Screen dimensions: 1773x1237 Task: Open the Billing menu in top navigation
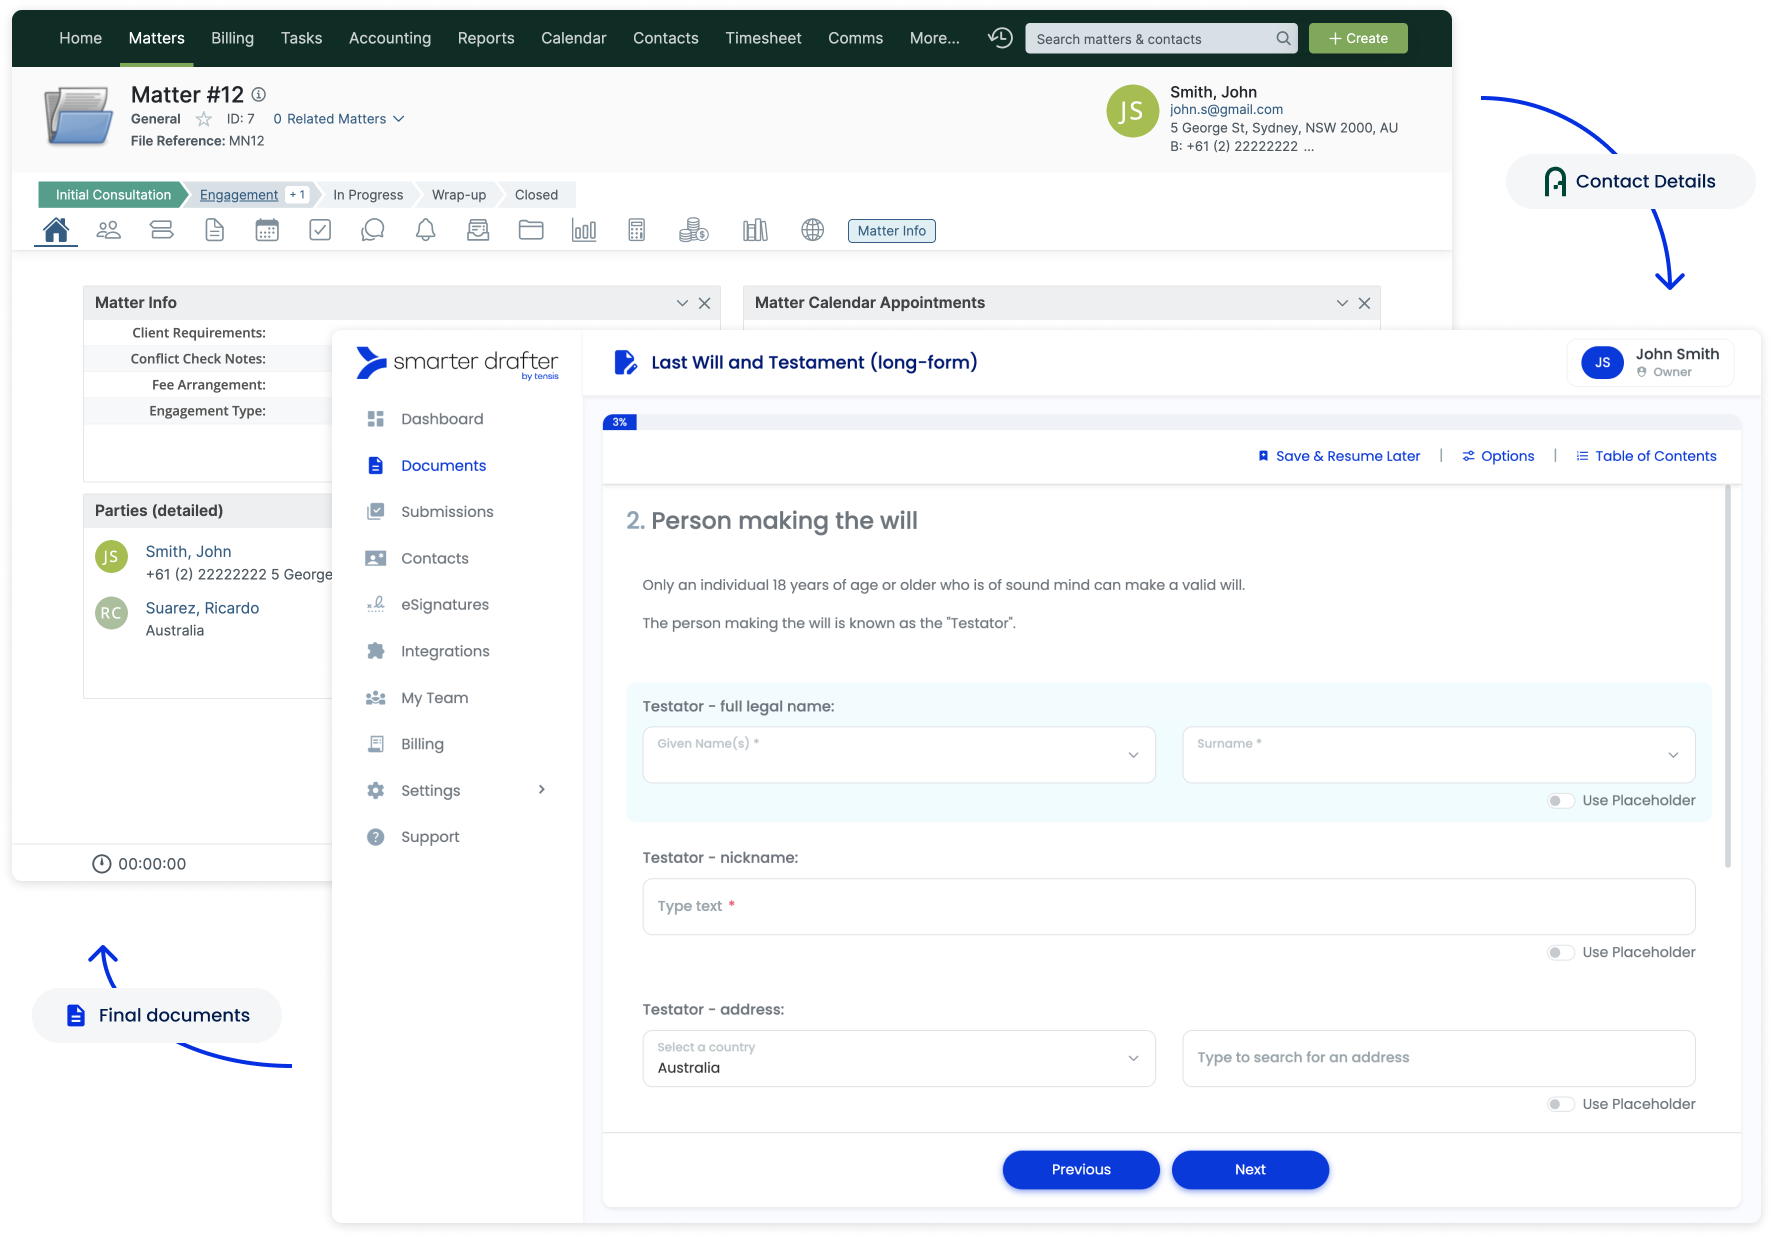tap(232, 38)
